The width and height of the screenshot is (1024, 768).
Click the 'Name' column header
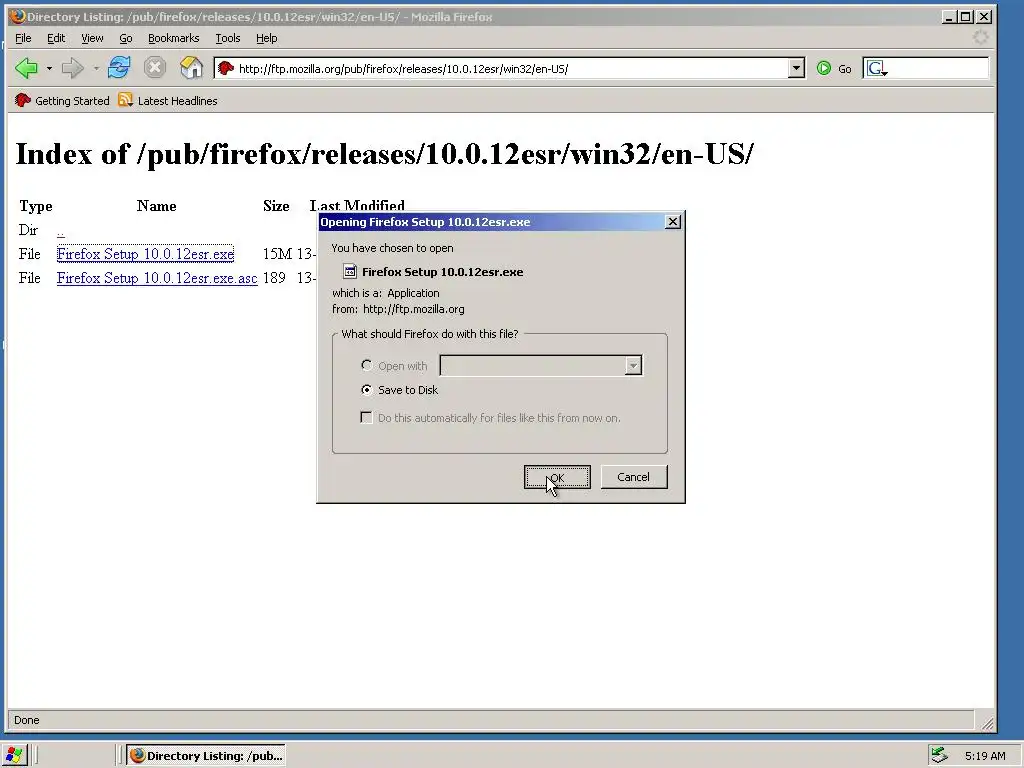(157, 206)
